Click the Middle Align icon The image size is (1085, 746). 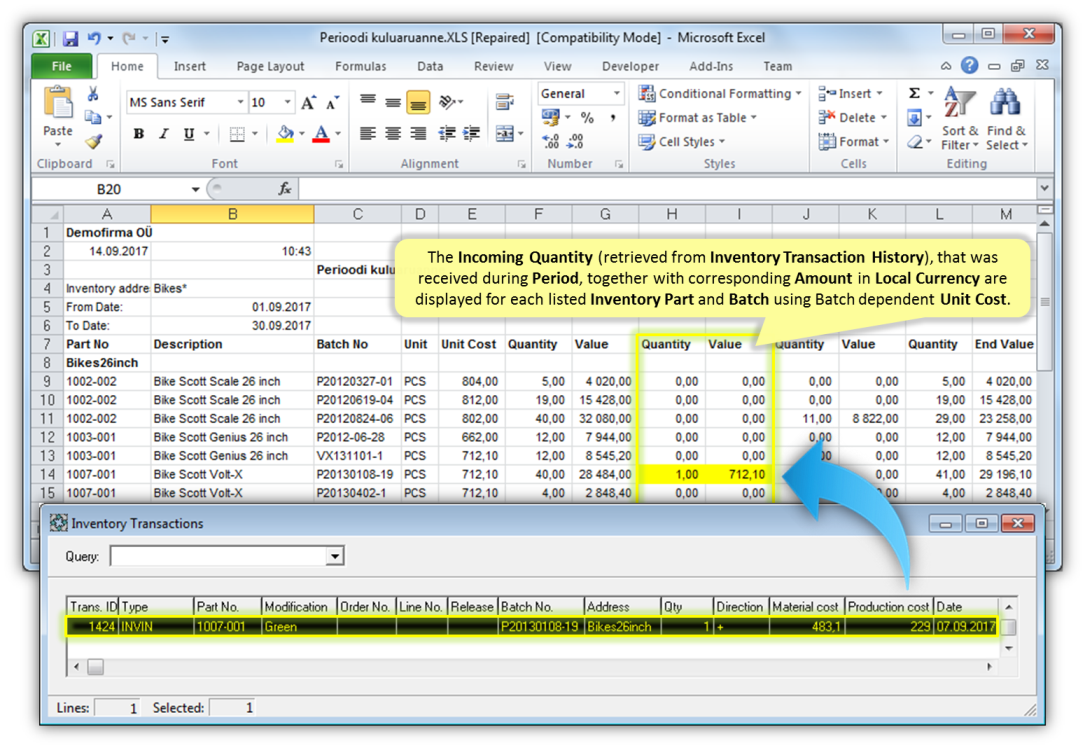pyautogui.click(x=393, y=102)
